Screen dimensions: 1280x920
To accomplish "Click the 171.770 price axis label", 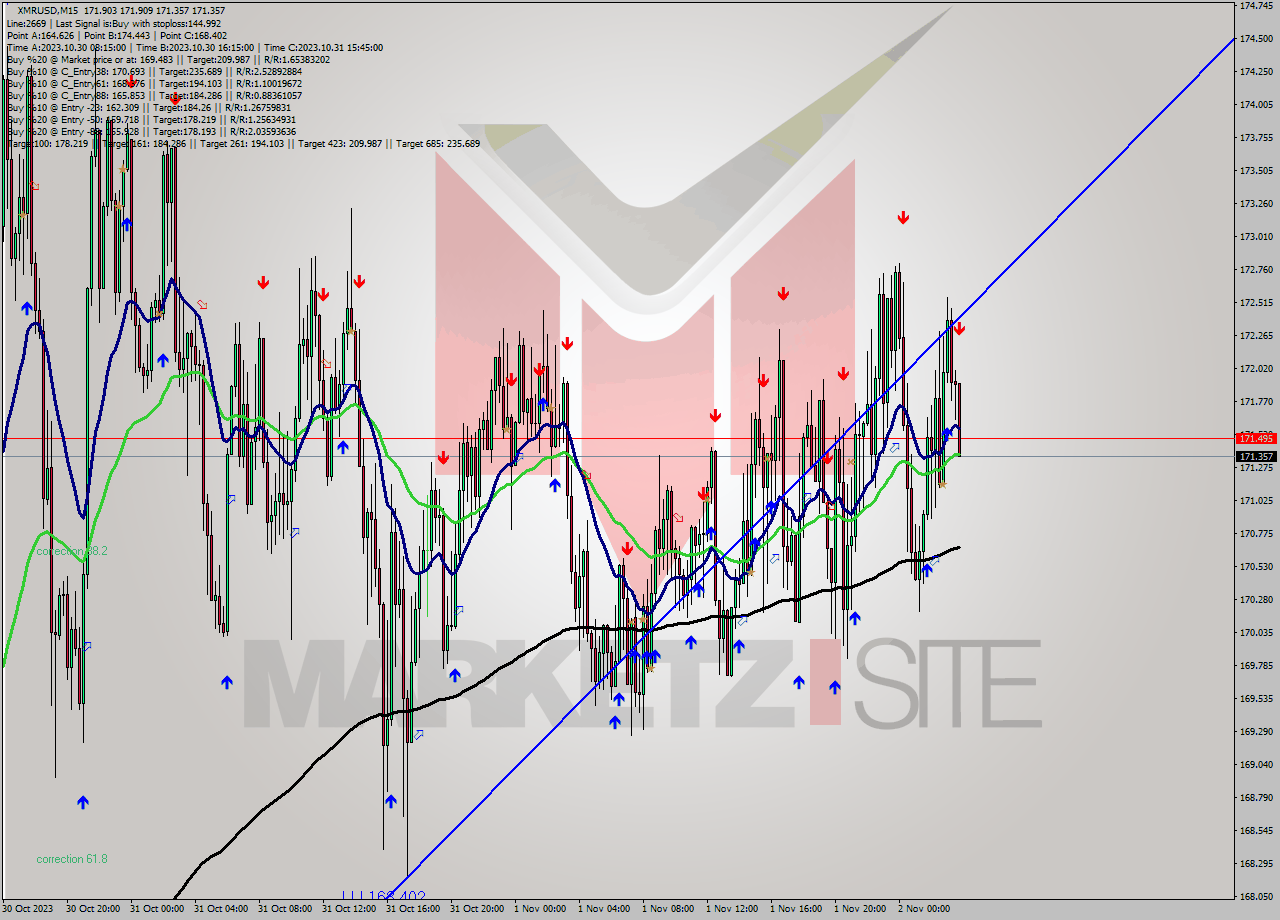I will [x=1256, y=402].
